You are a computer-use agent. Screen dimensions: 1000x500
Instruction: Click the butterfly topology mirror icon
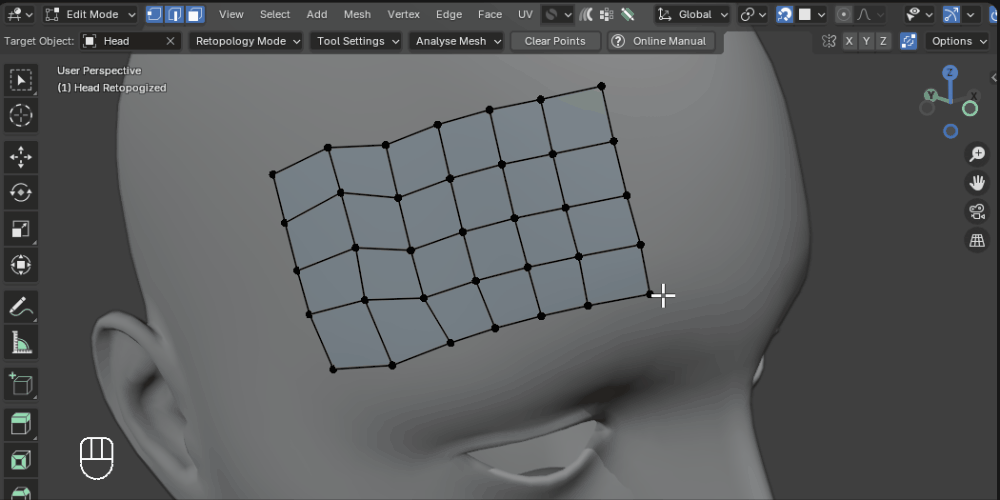(x=829, y=41)
